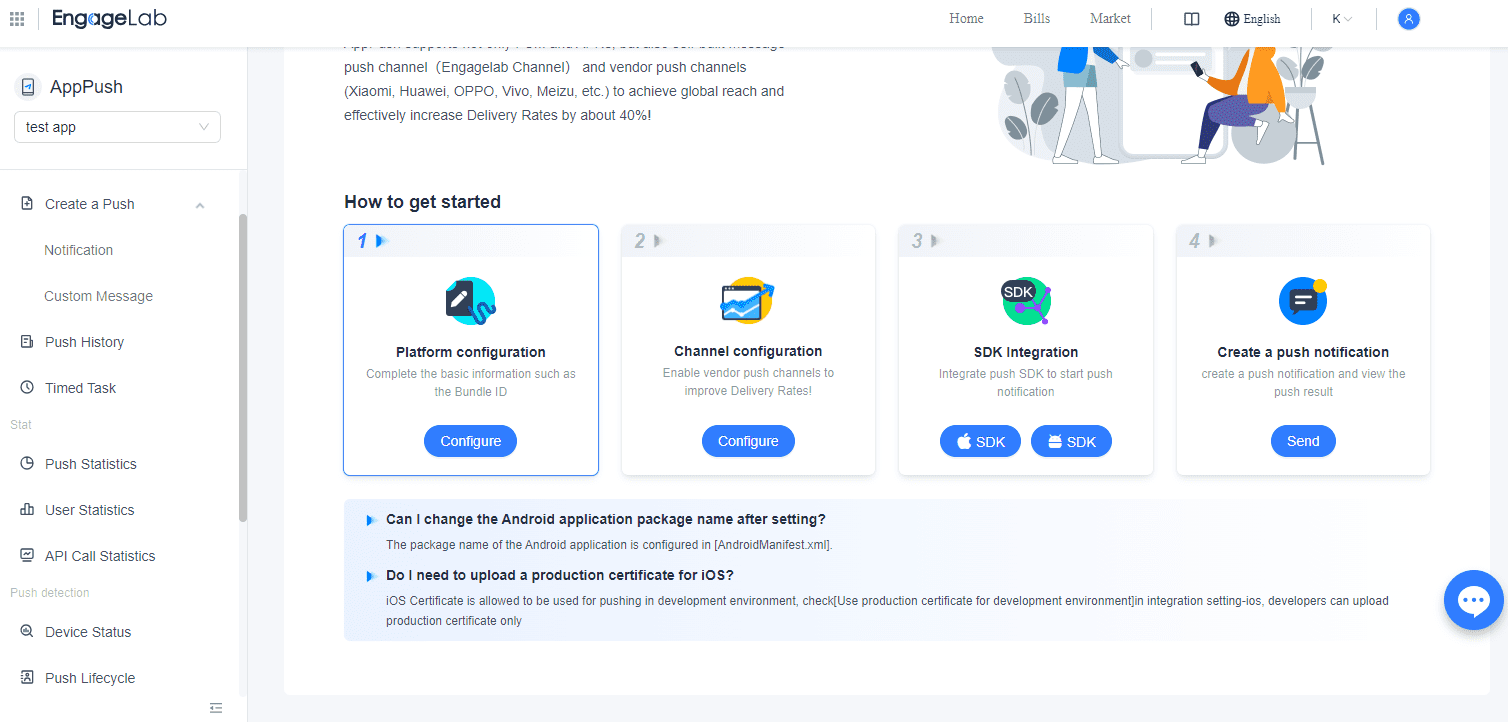The width and height of the screenshot is (1508, 722).
Task: Click the sidebar vertical scrollbar
Action: [243, 368]
